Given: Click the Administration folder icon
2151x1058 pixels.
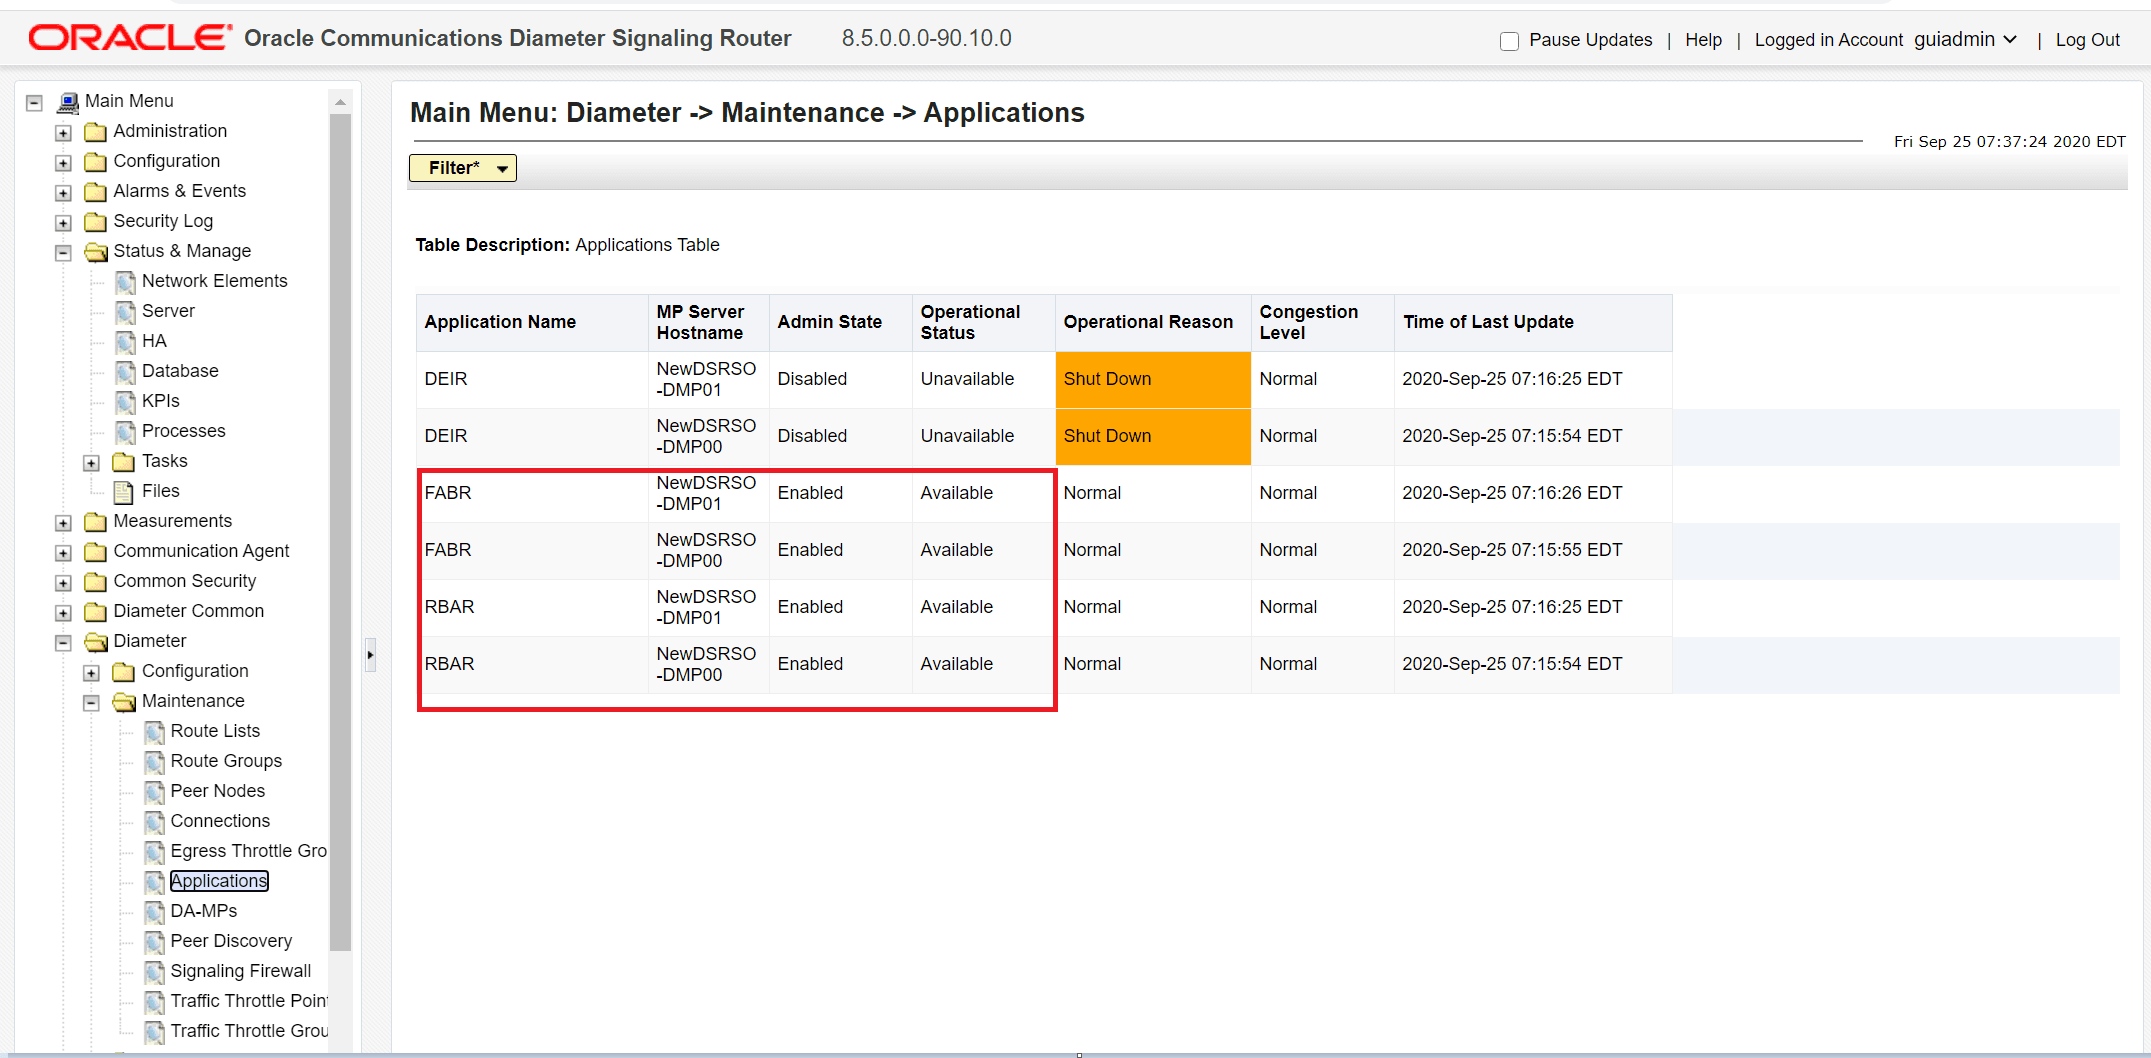Looking at the screenshot, I should (x=96, y=132).
